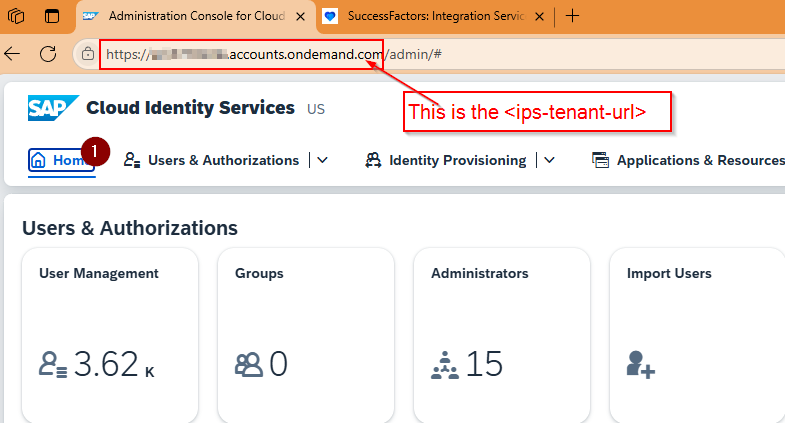The height and width of the screenshot is (423, 785).
Task: Reload the page with refresh icon
Action: coord(48,54)
